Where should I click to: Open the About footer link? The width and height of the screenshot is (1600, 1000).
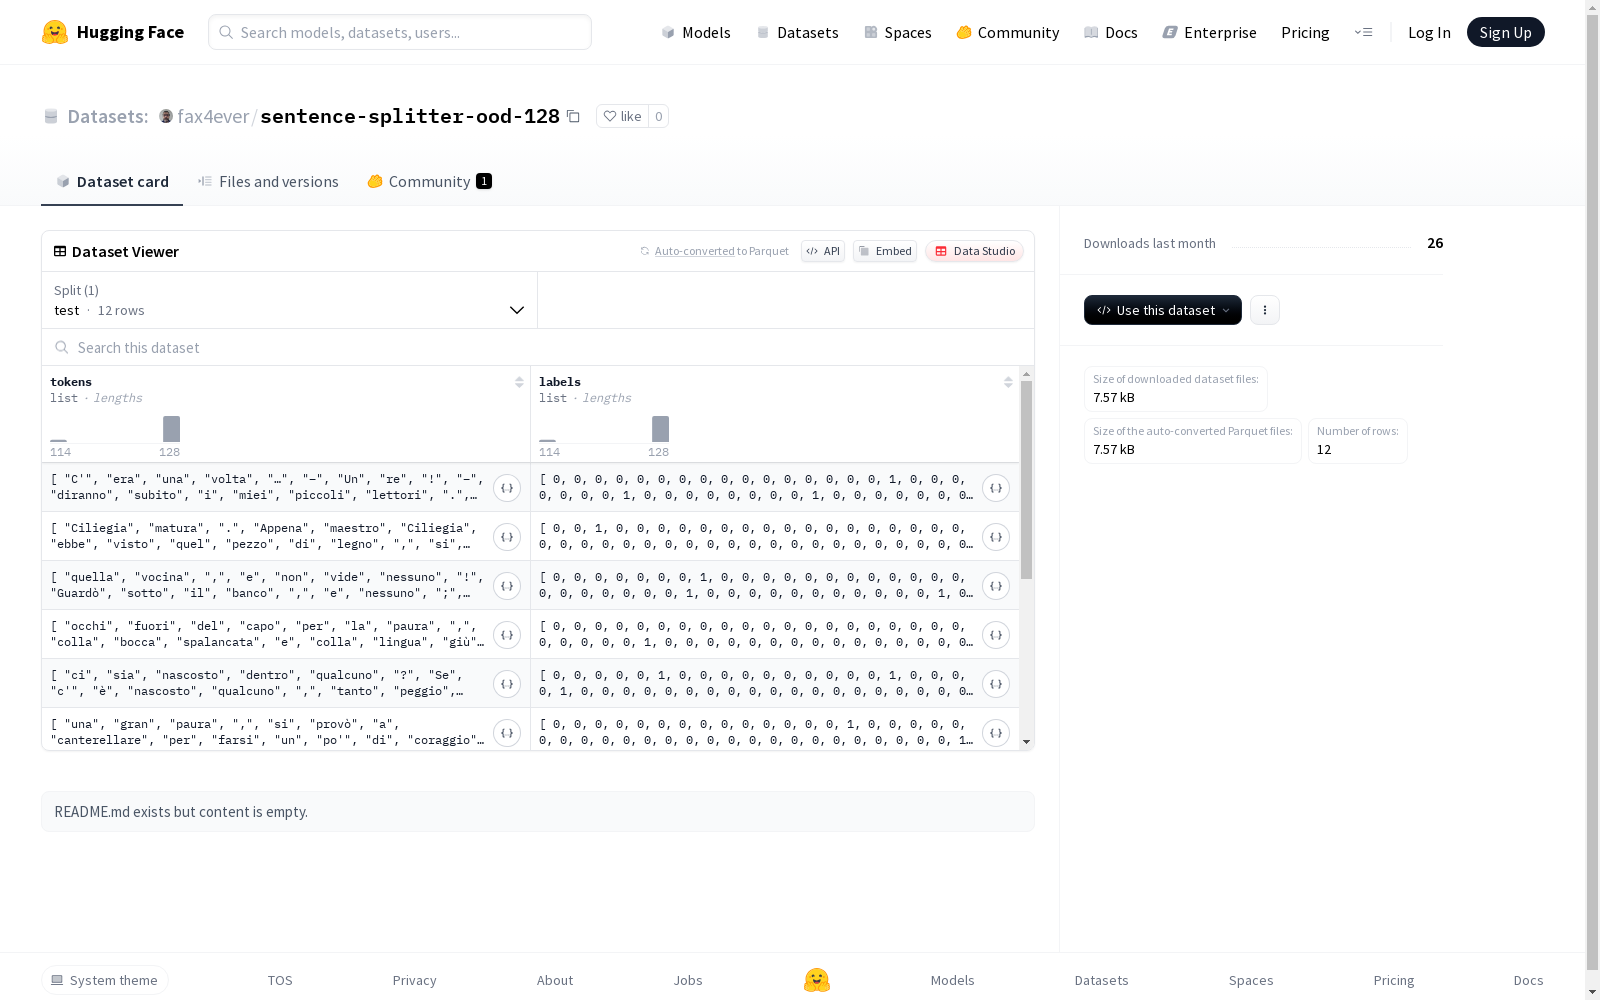(555, 980)
